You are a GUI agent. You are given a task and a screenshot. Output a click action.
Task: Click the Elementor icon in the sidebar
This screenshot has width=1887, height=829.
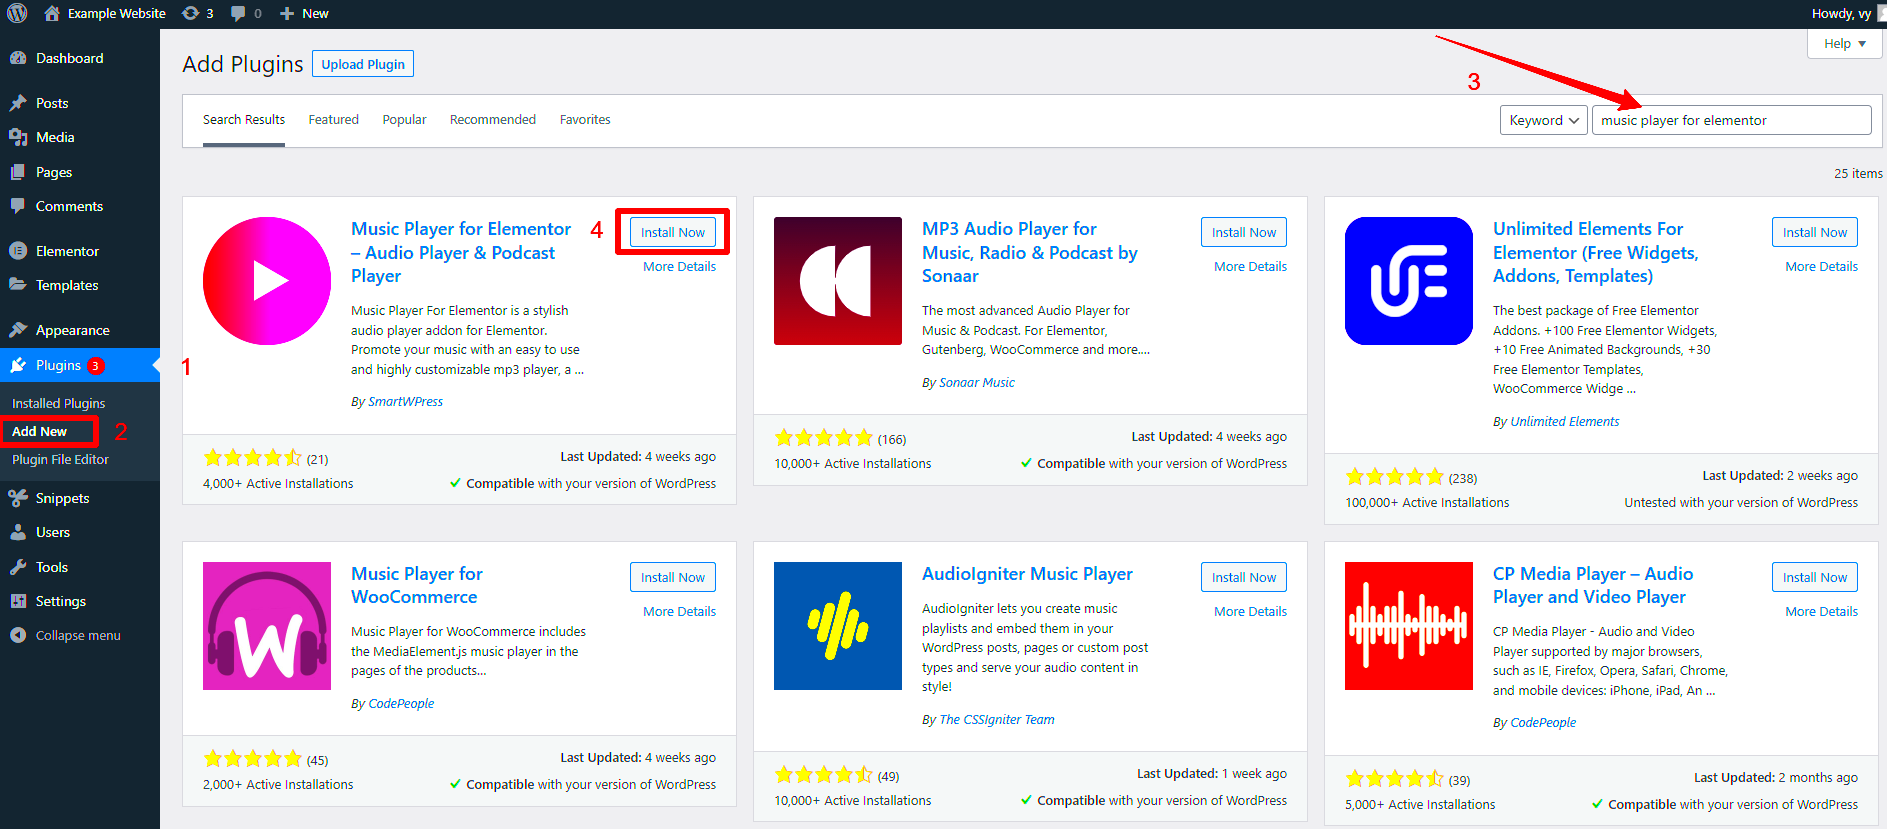18,251
